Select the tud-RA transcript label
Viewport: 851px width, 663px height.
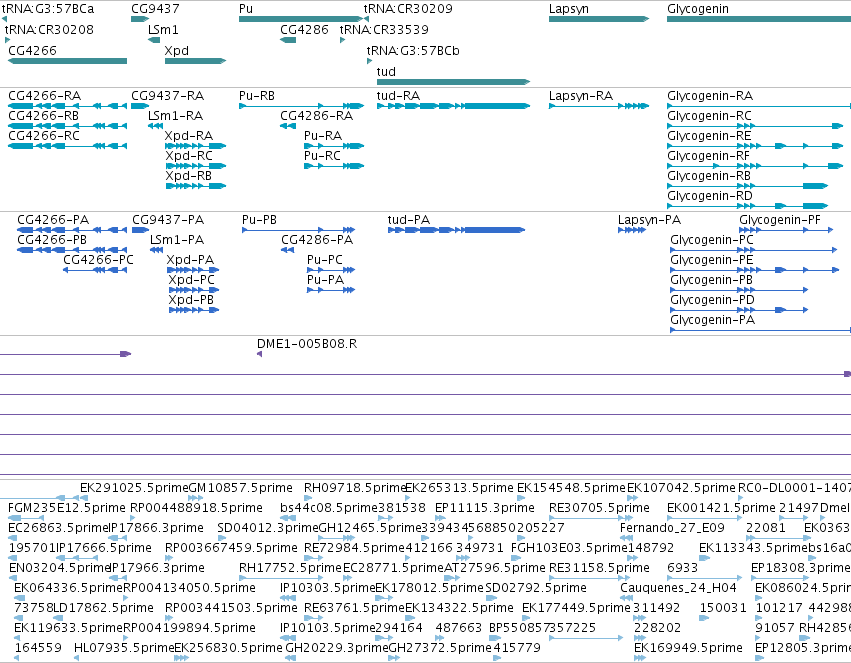(398, 95)
